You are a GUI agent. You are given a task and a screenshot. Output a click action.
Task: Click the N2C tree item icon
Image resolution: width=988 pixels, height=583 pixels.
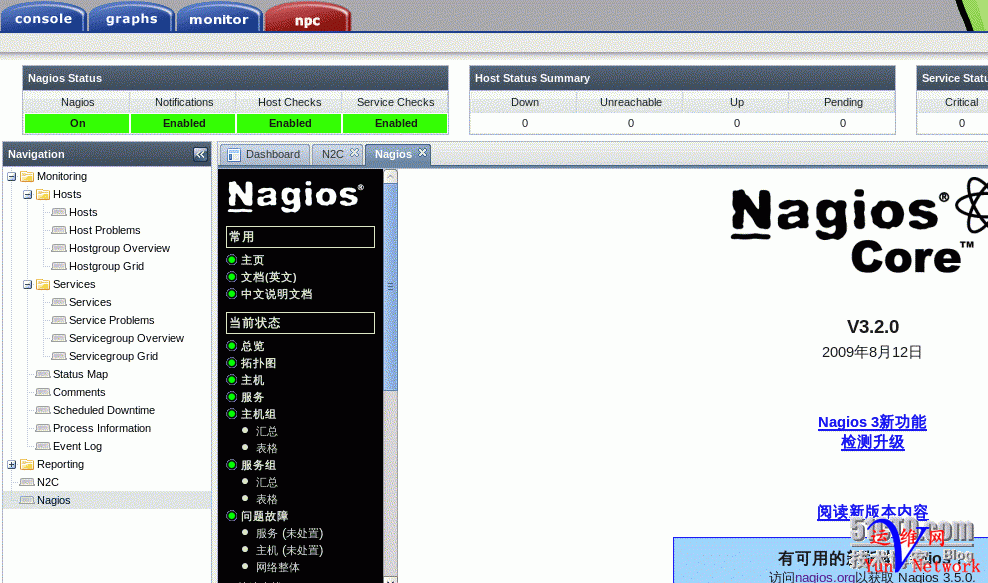point(27,482)
